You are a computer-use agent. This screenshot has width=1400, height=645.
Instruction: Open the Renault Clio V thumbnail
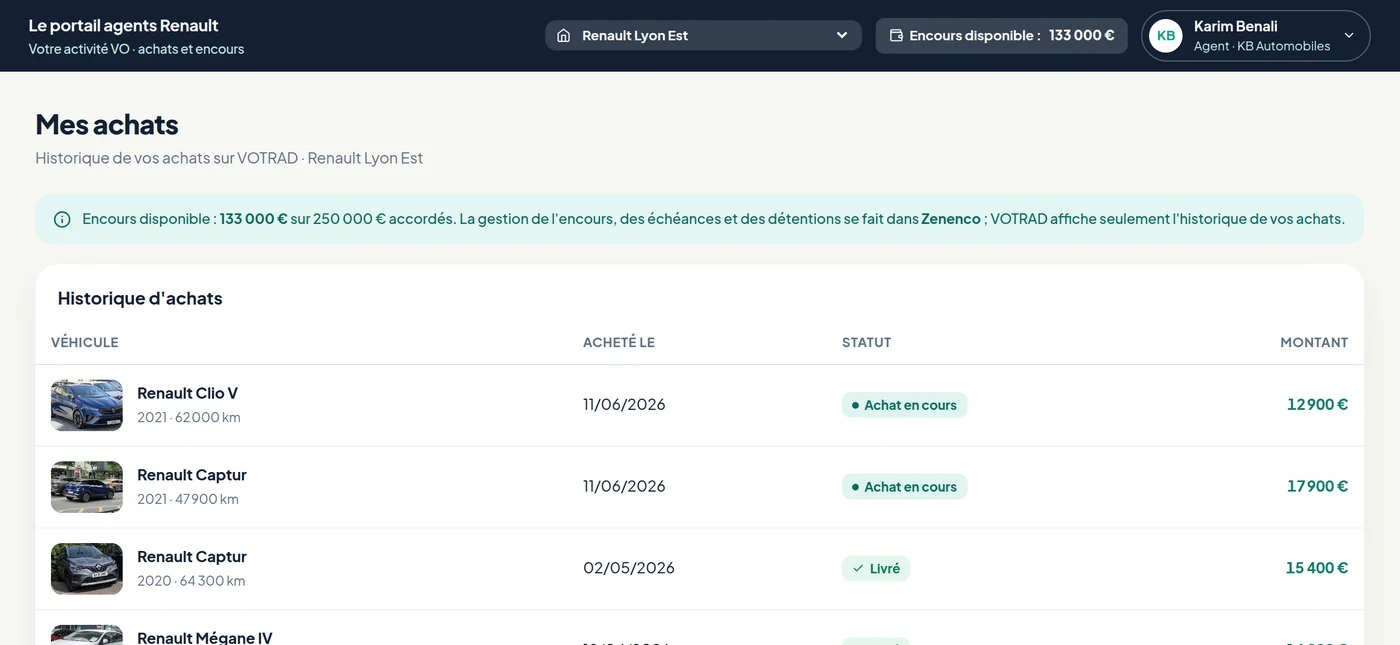click(x=87, y=405)
